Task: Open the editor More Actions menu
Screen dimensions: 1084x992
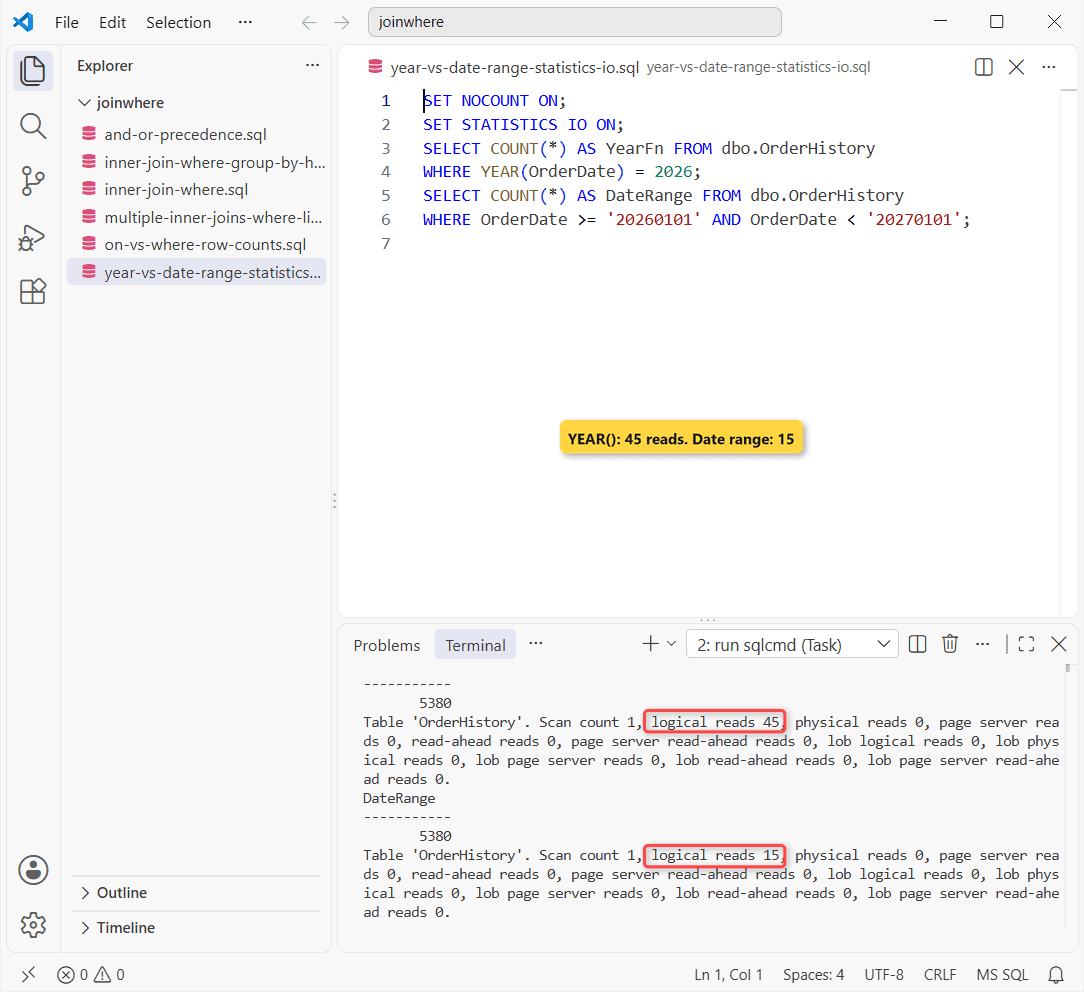Action: 1049,67
